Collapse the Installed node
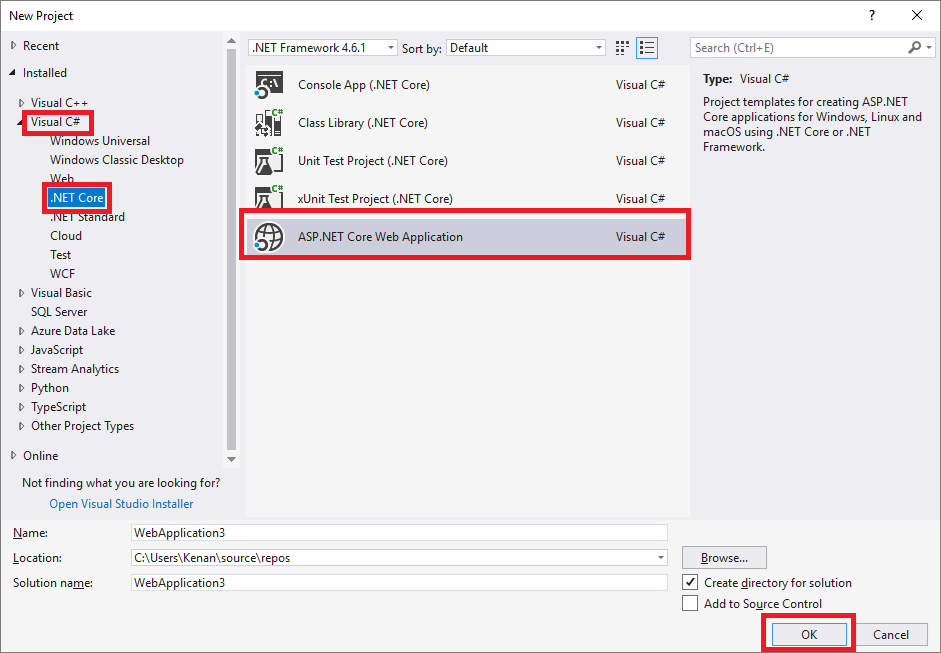The height and width of the screenshot is (653, 941). (x=13, y=73)
